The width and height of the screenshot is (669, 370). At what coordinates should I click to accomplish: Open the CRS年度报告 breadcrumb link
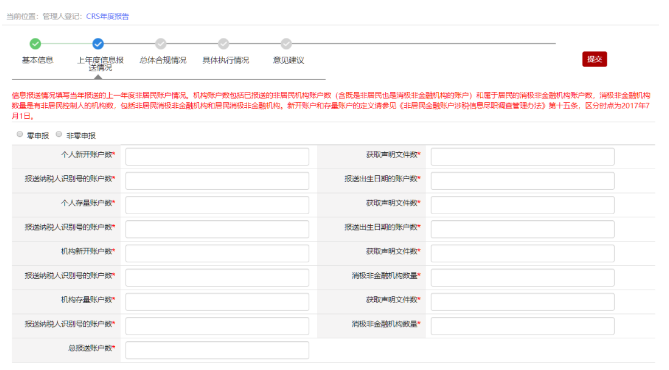tap(108, 16)
